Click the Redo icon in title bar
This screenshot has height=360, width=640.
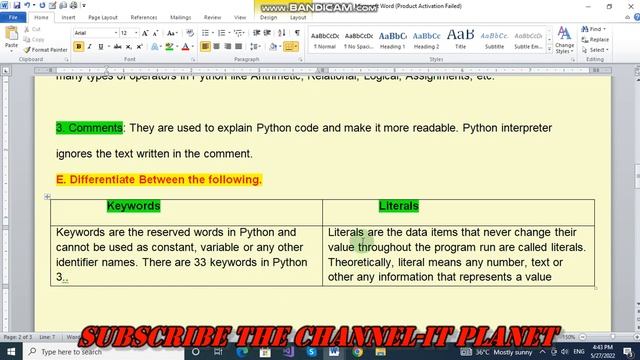pos(42,5)
